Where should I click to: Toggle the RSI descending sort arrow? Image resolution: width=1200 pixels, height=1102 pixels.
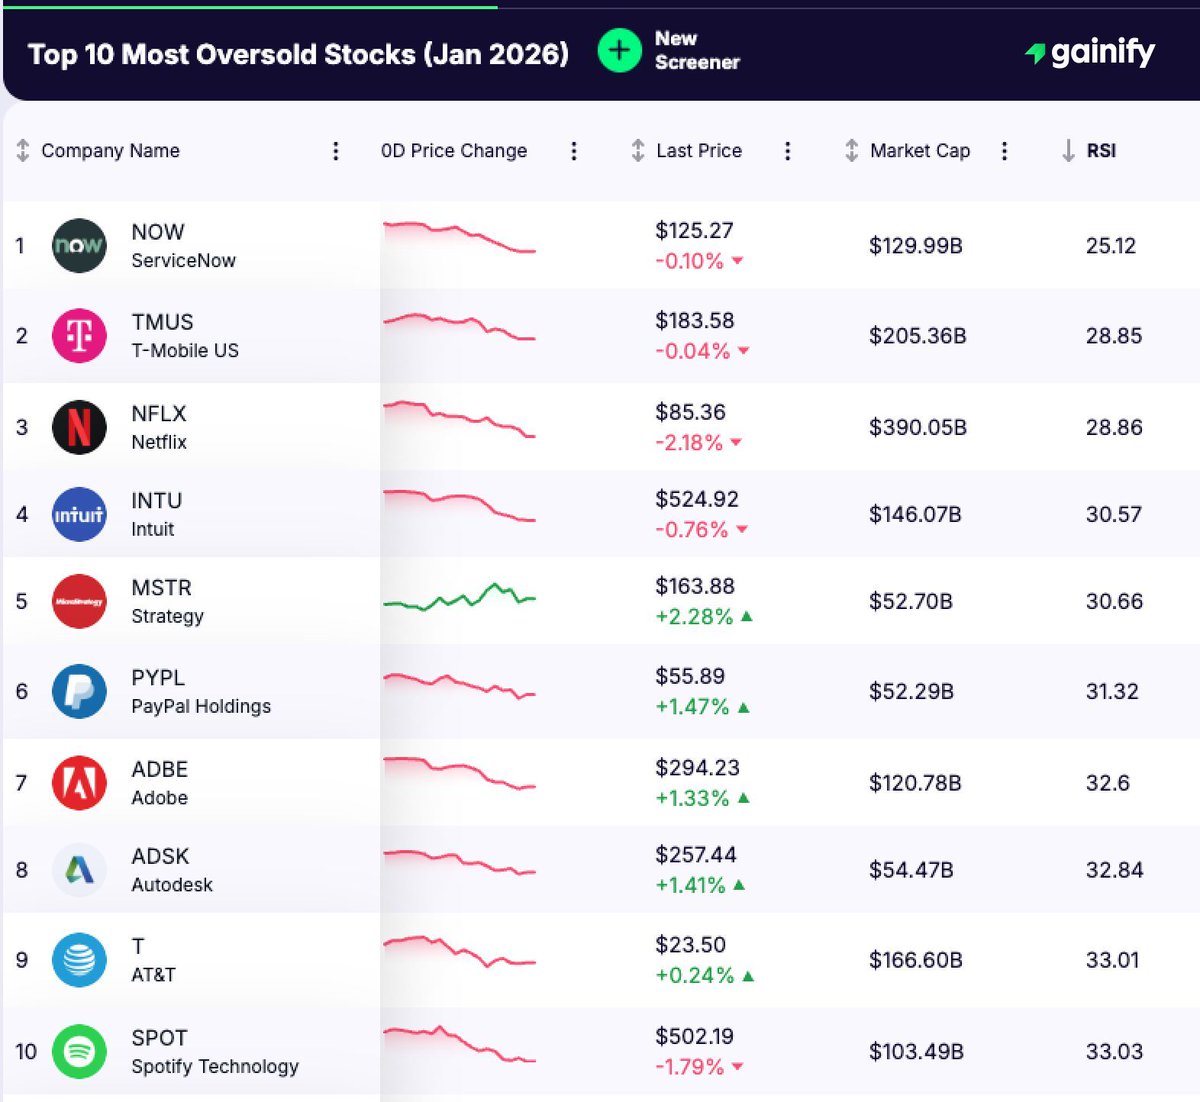click(x=1068, y=151)
